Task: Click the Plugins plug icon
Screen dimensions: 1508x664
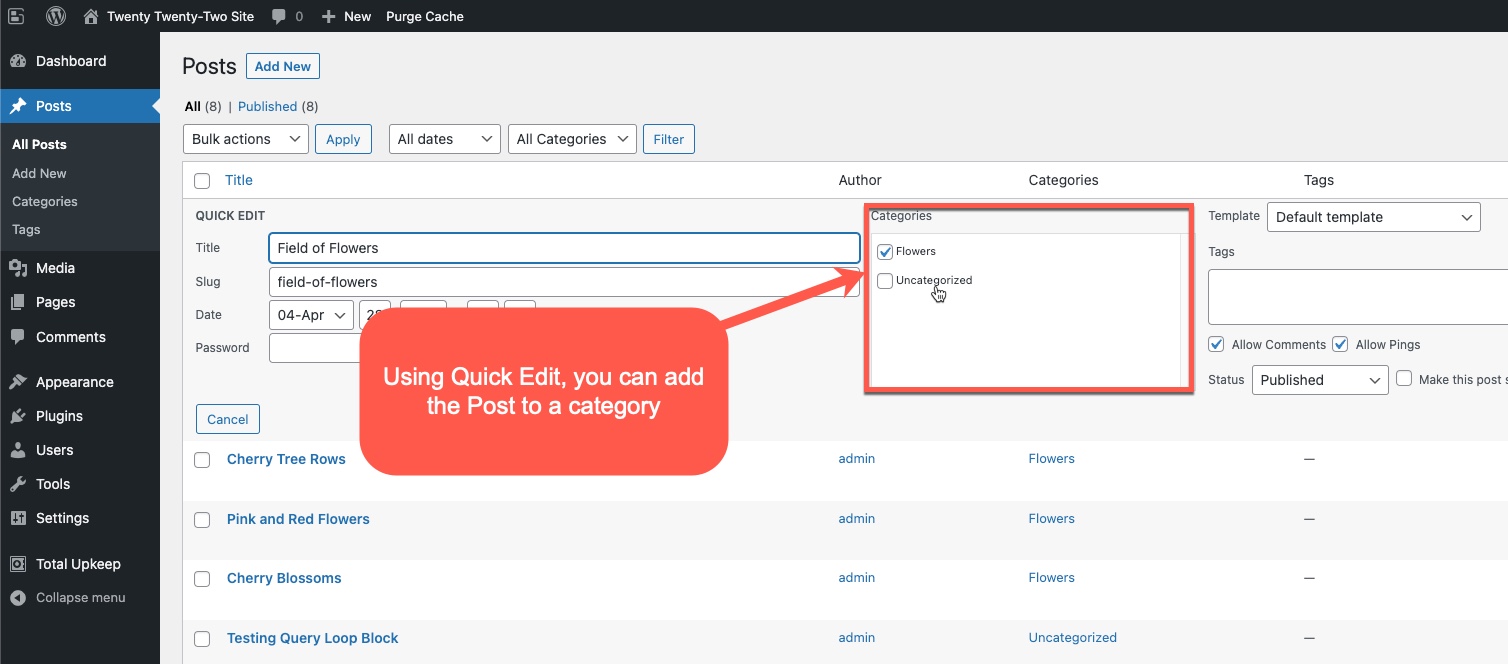Action: [18, 416]
